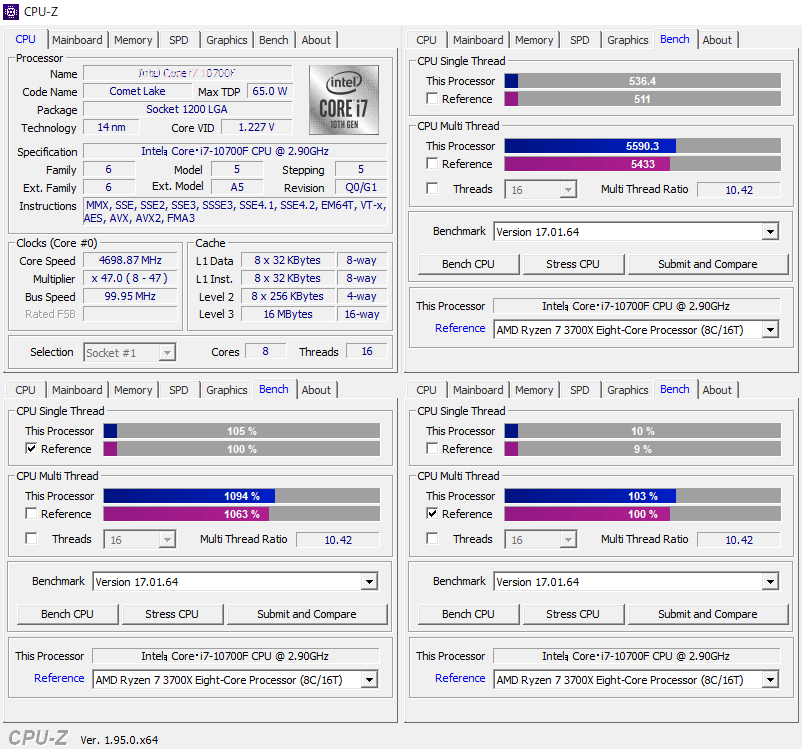This screenshot has height=749, width=802.
Task: Click the multi thread bar showing 5590.3
Action: point(642,146)
